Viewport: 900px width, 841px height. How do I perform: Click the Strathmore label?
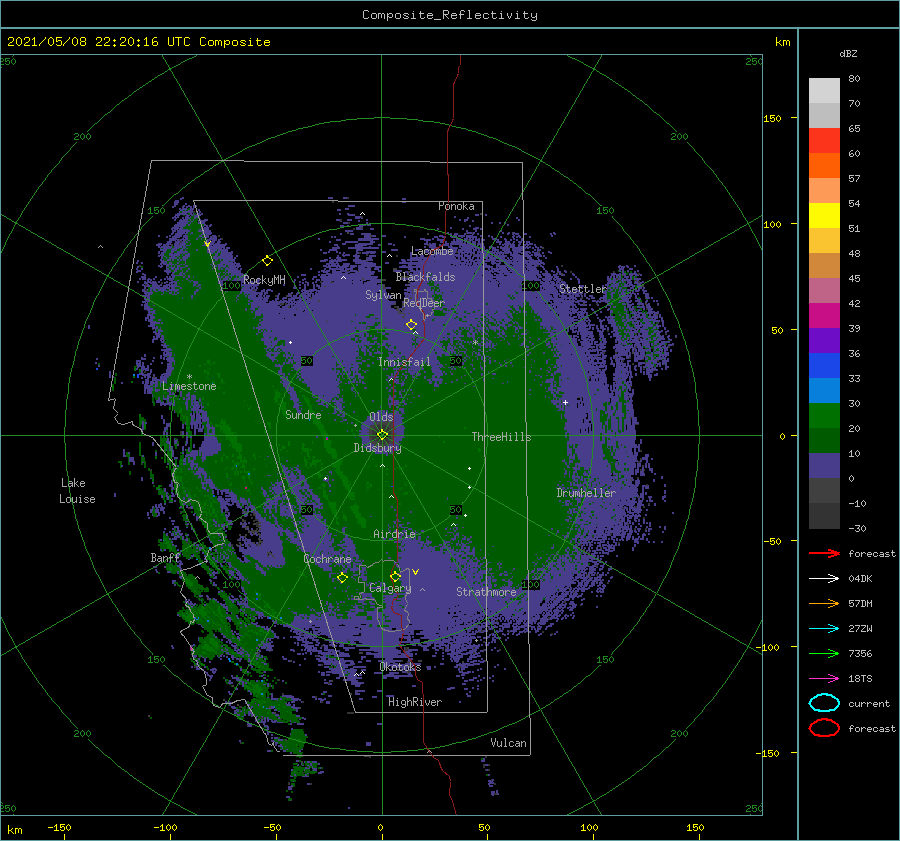(x=486, y=591)
